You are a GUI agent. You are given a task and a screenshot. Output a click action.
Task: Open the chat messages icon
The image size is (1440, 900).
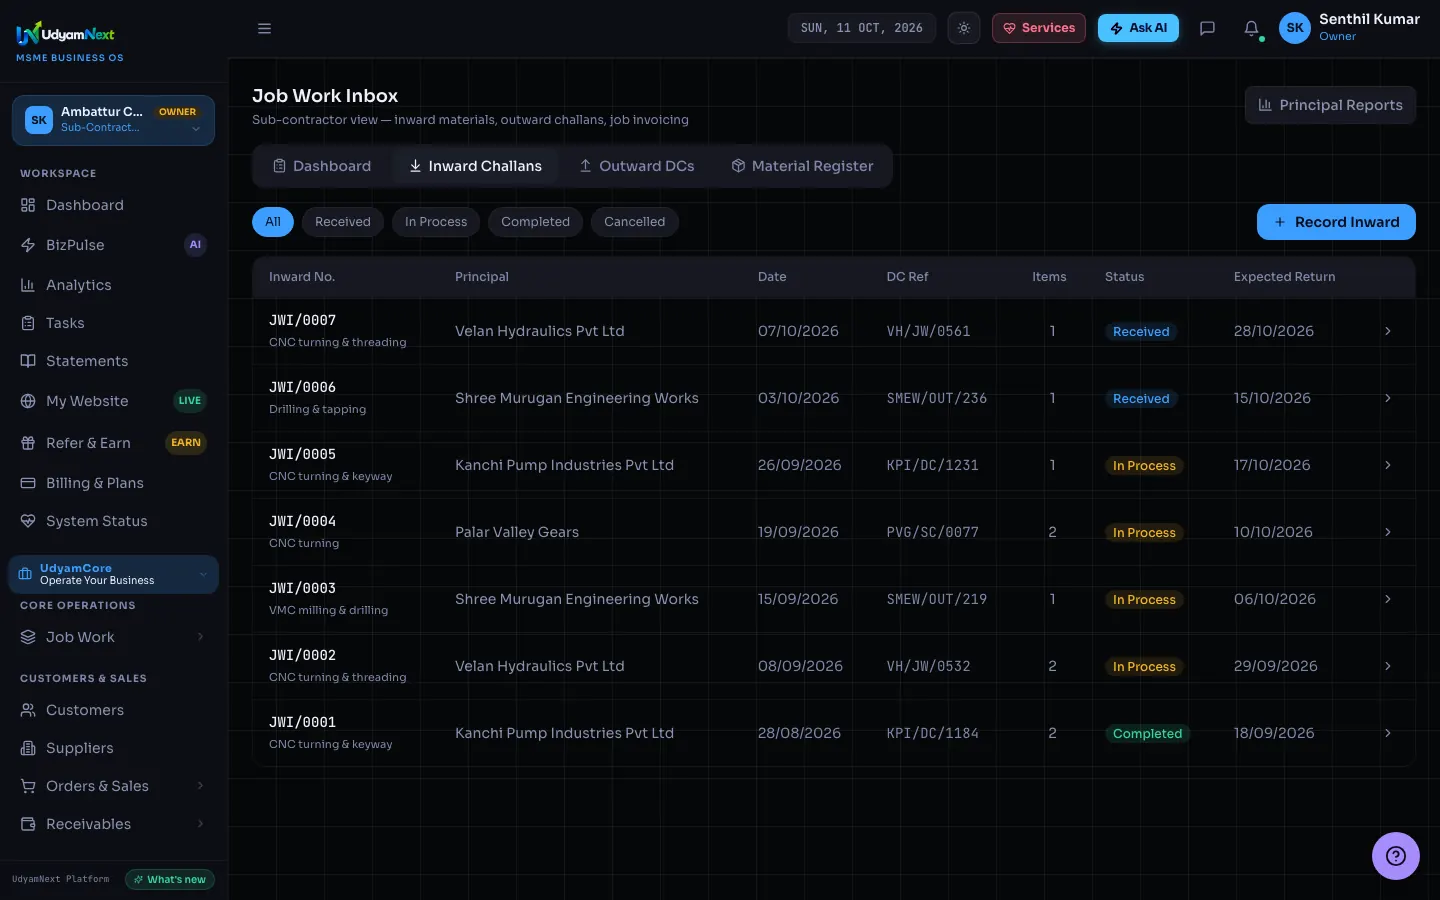pyautogui.click(x=1207, y=28)
